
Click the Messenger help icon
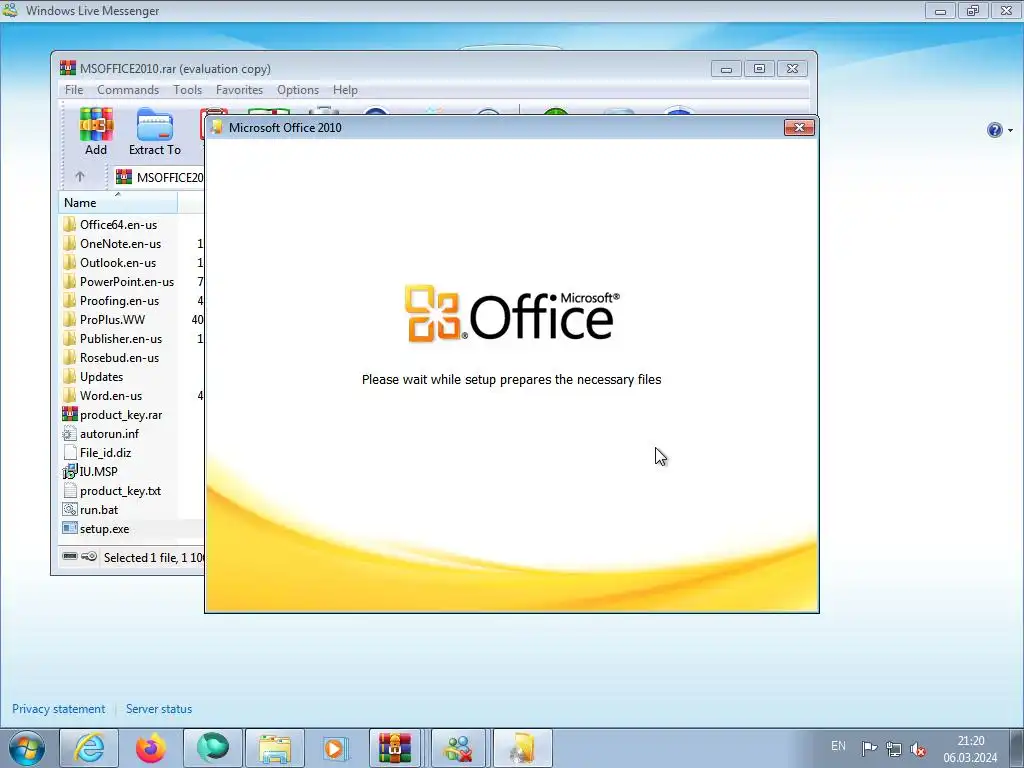994,130
